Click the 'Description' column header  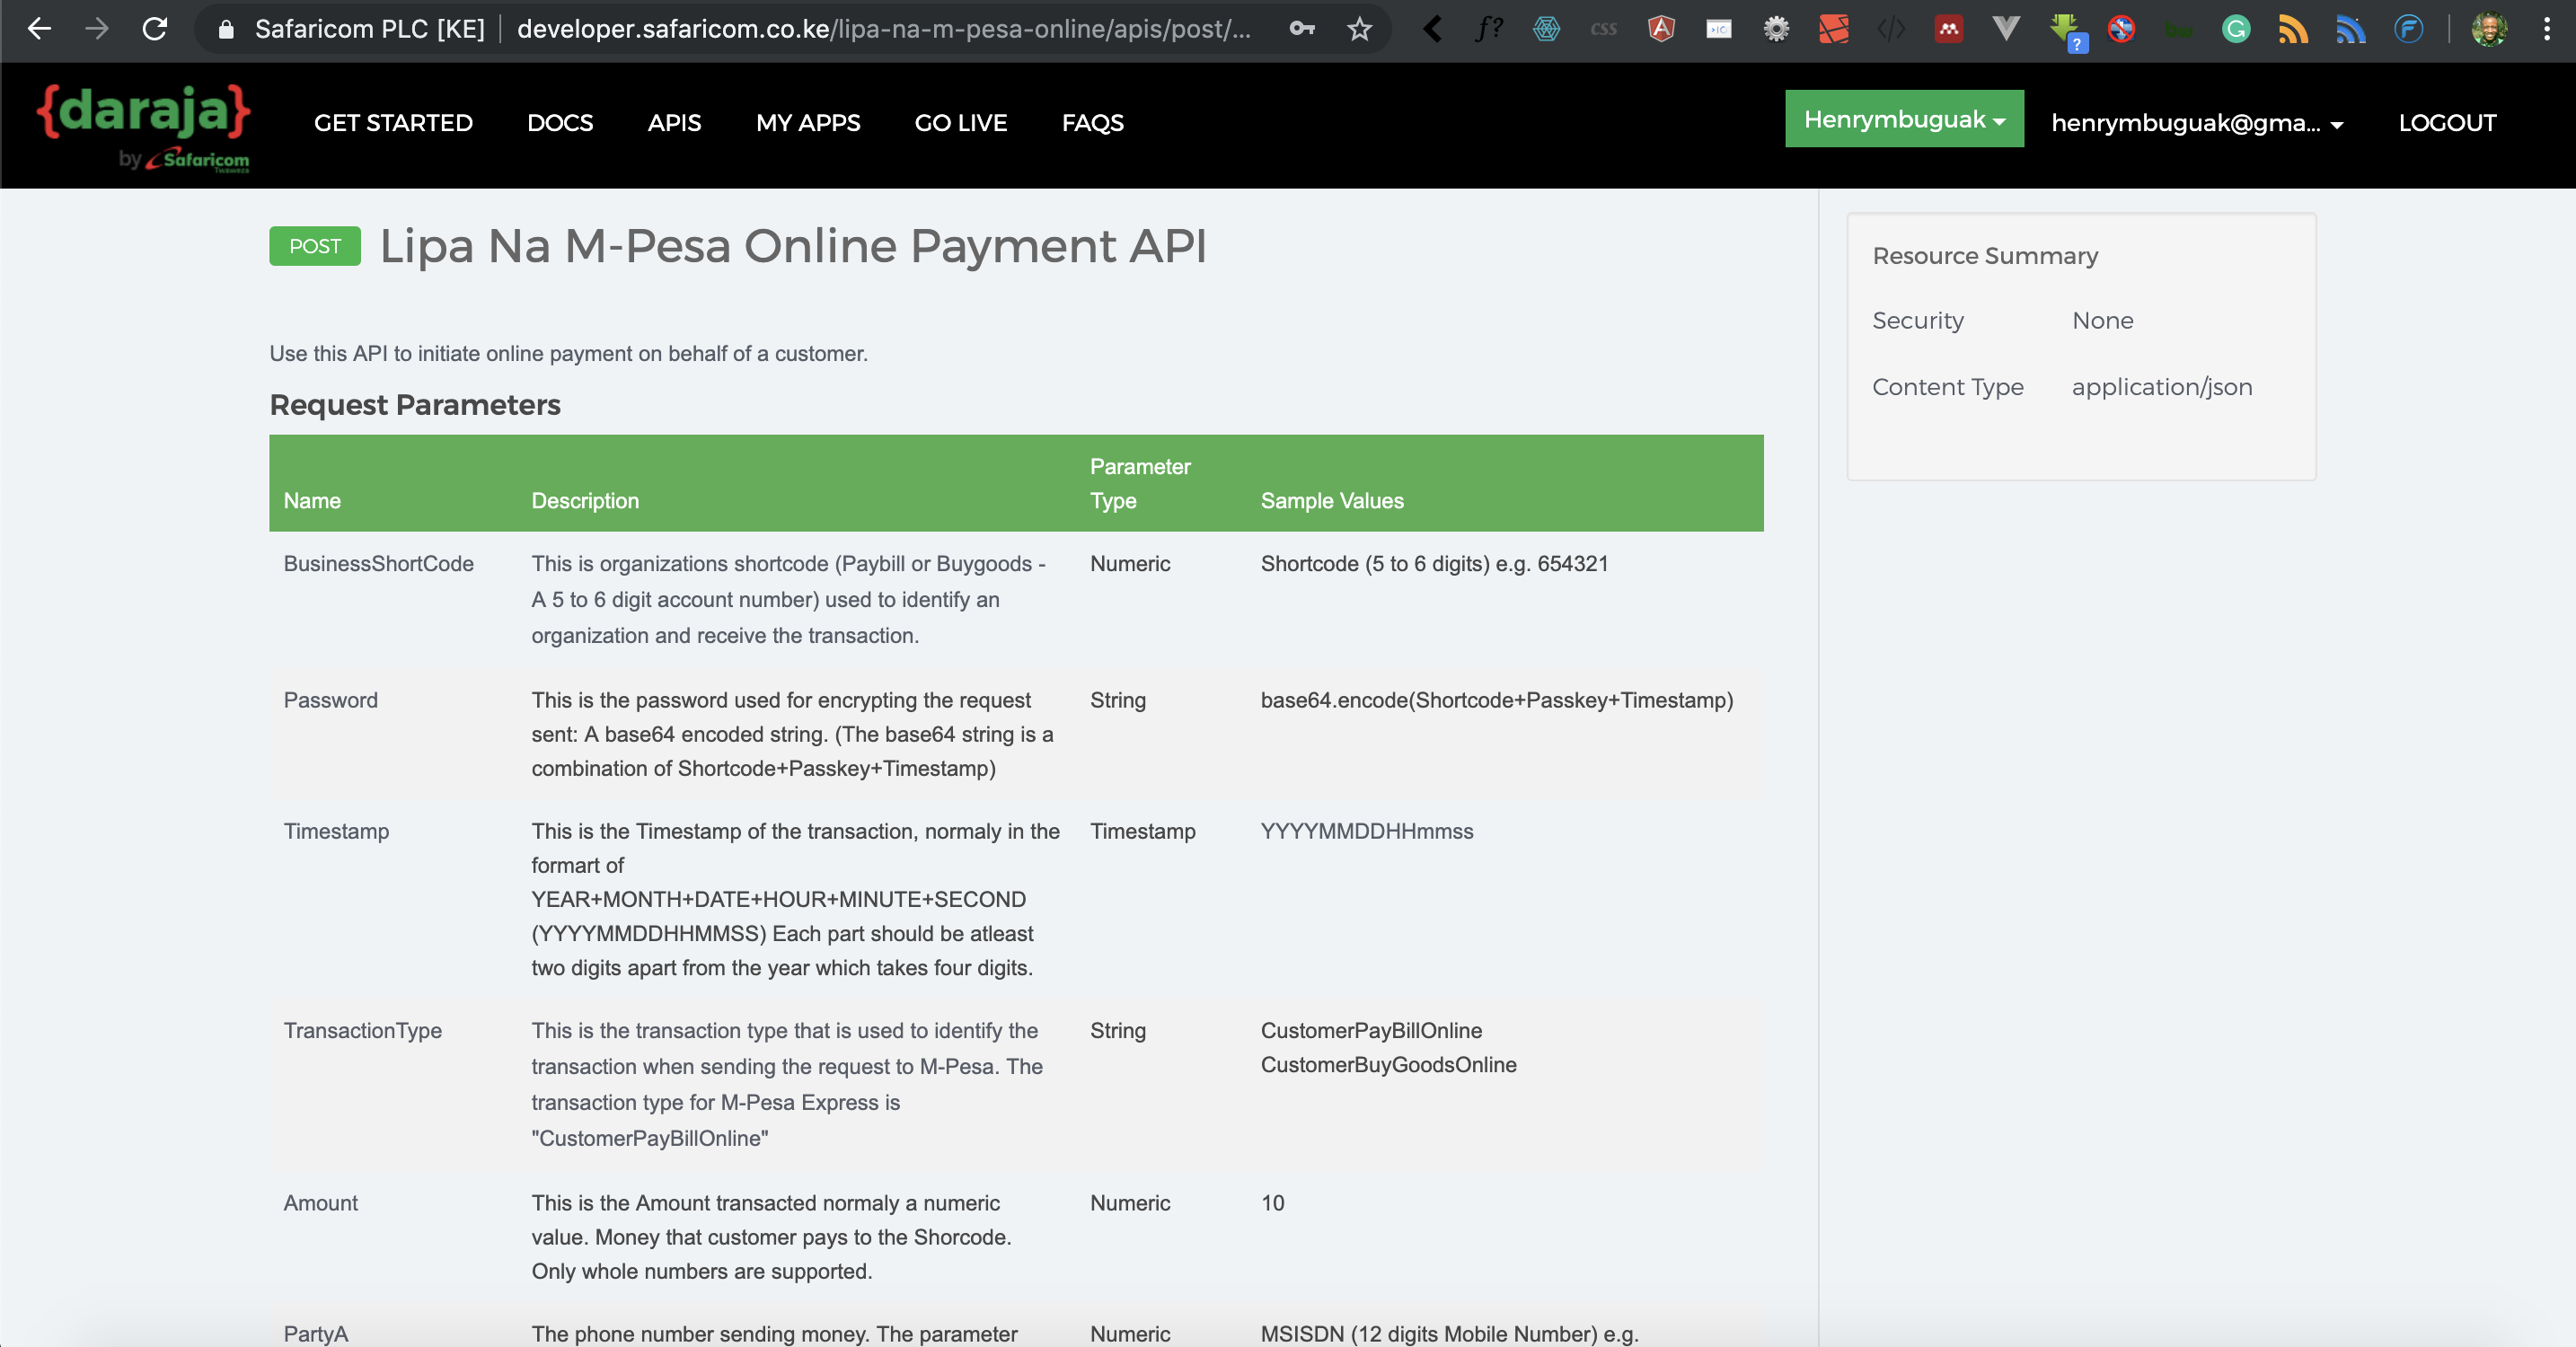[x=585, y=501]
